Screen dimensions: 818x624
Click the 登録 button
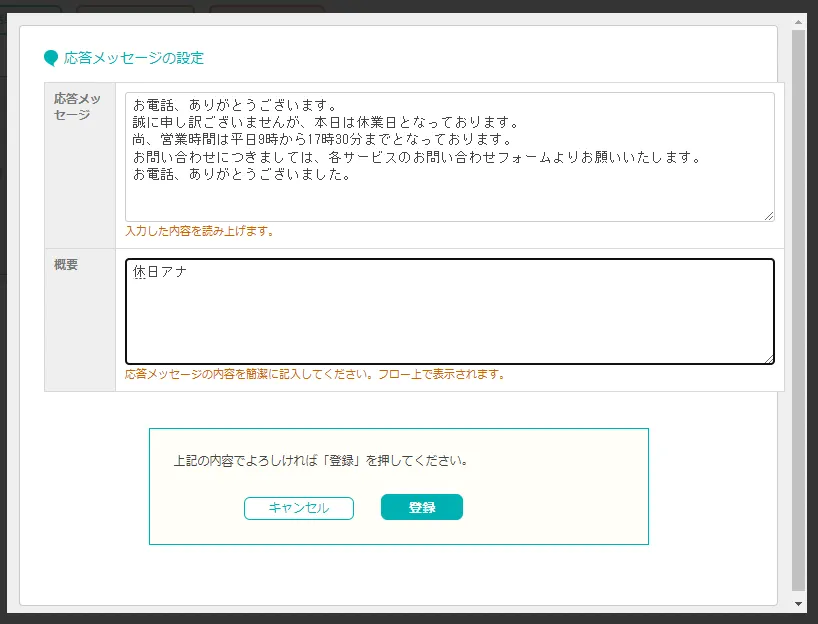click(x=422, y=507)
